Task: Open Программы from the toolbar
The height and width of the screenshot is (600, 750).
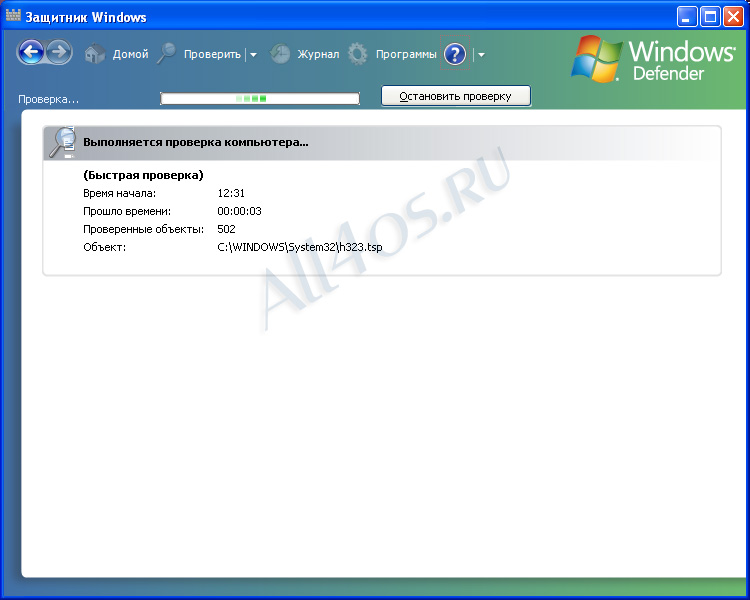Action: (406, 55)
